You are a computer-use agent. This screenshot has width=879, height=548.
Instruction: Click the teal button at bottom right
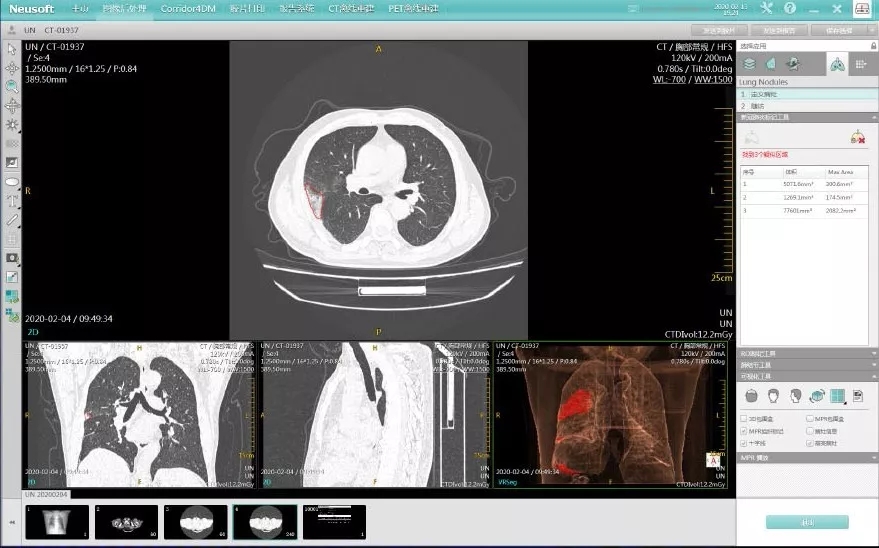(x=807, y=522)
